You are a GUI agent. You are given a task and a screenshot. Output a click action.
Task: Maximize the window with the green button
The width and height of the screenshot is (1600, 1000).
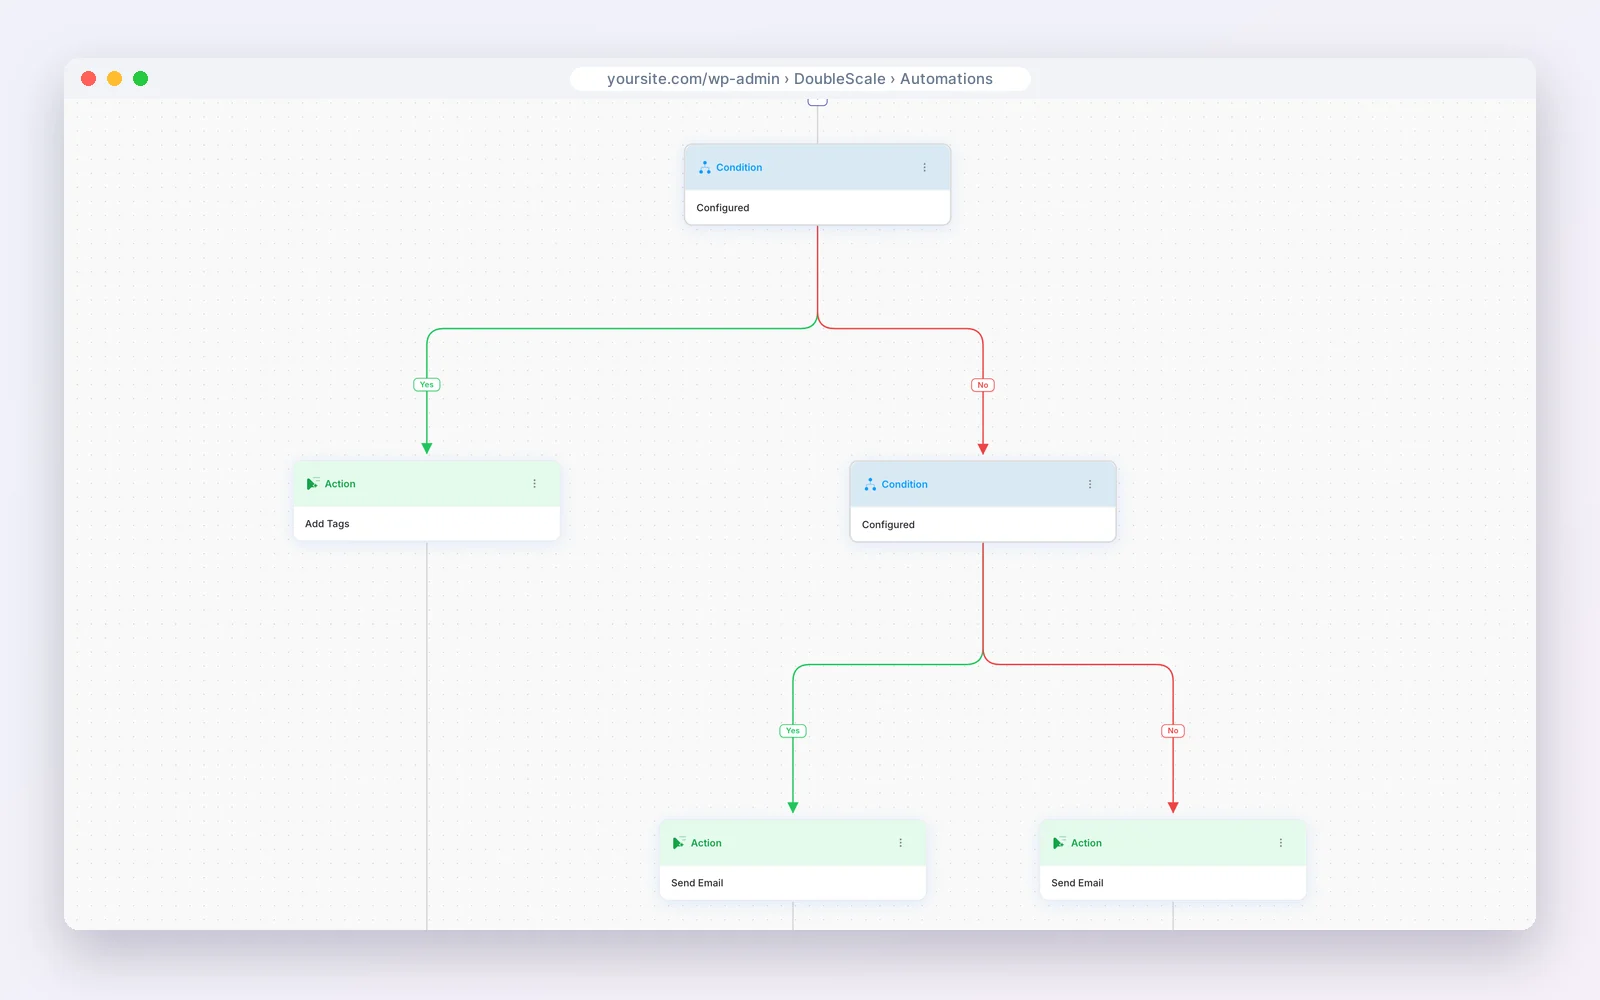pos(141,79)
